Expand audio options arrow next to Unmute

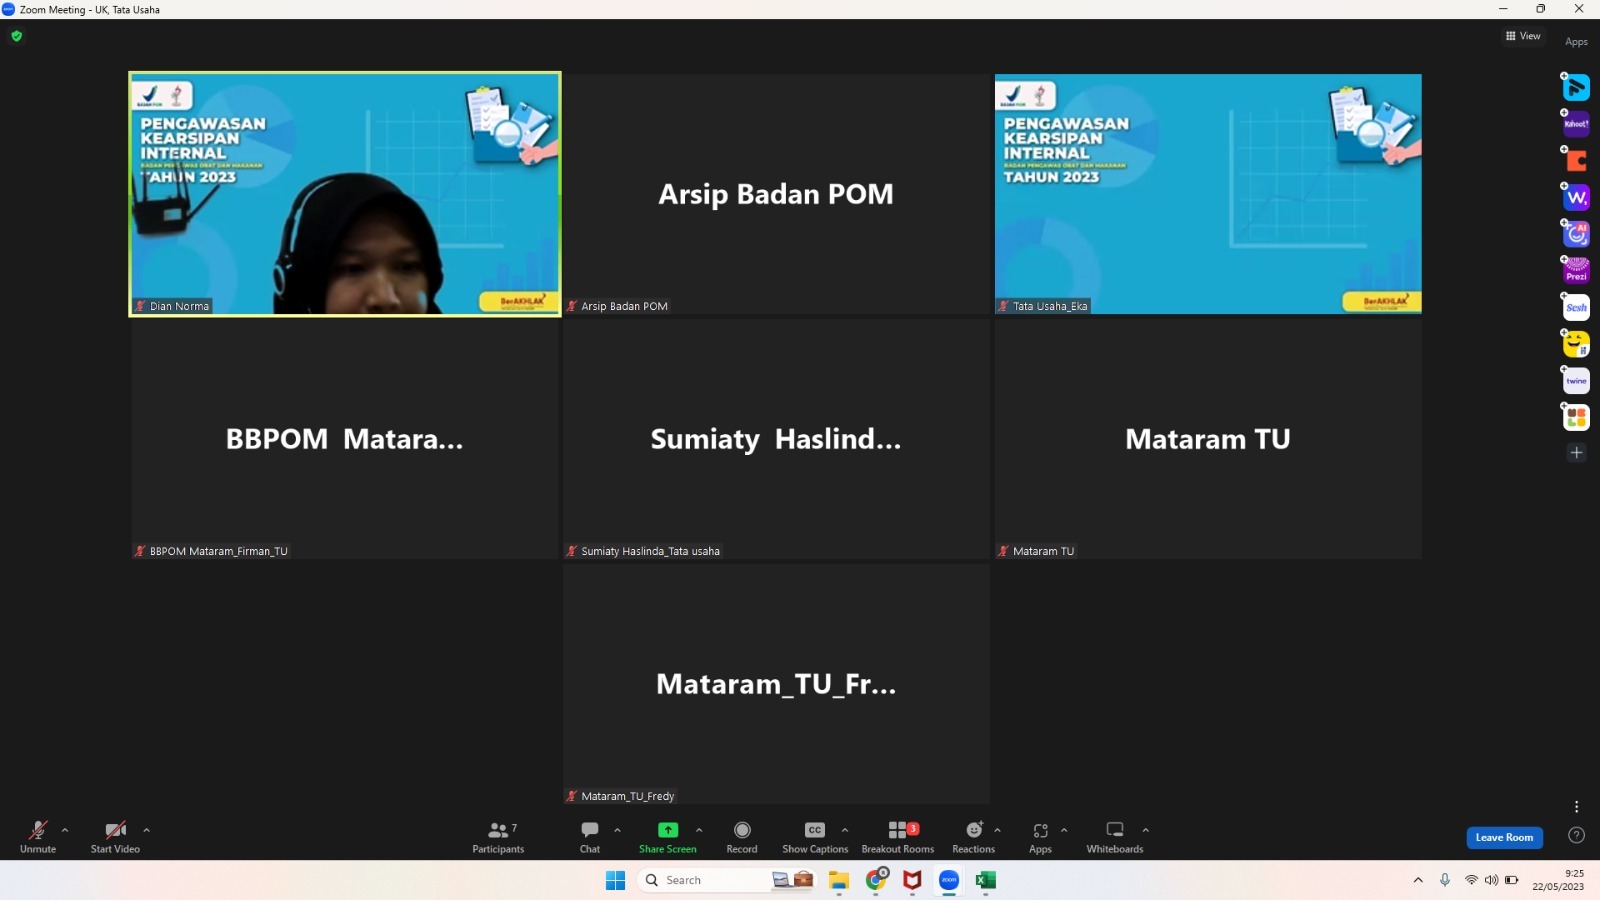[x=65, y=830]
